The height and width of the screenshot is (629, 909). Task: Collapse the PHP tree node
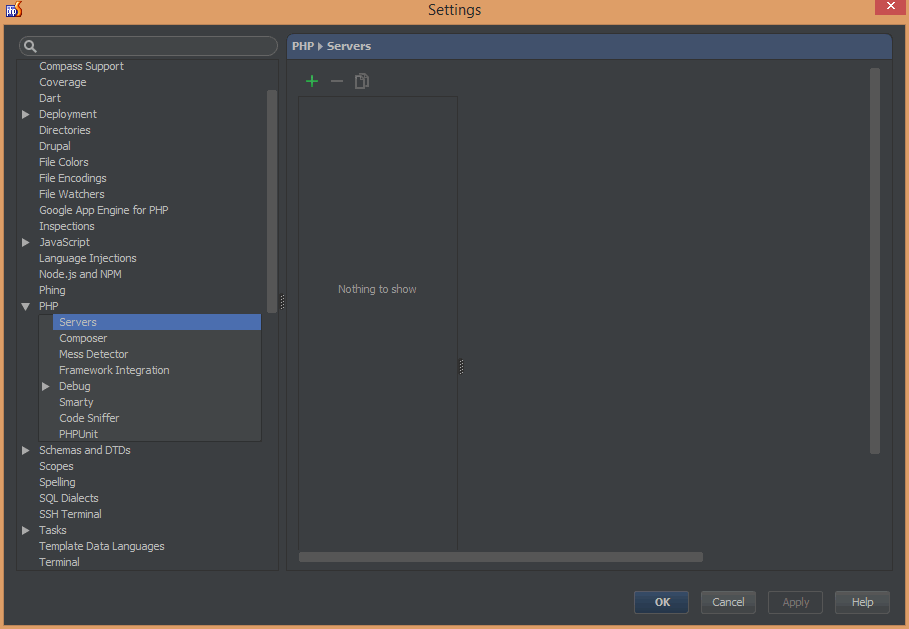pyautogui.click(x=26, y=306)
